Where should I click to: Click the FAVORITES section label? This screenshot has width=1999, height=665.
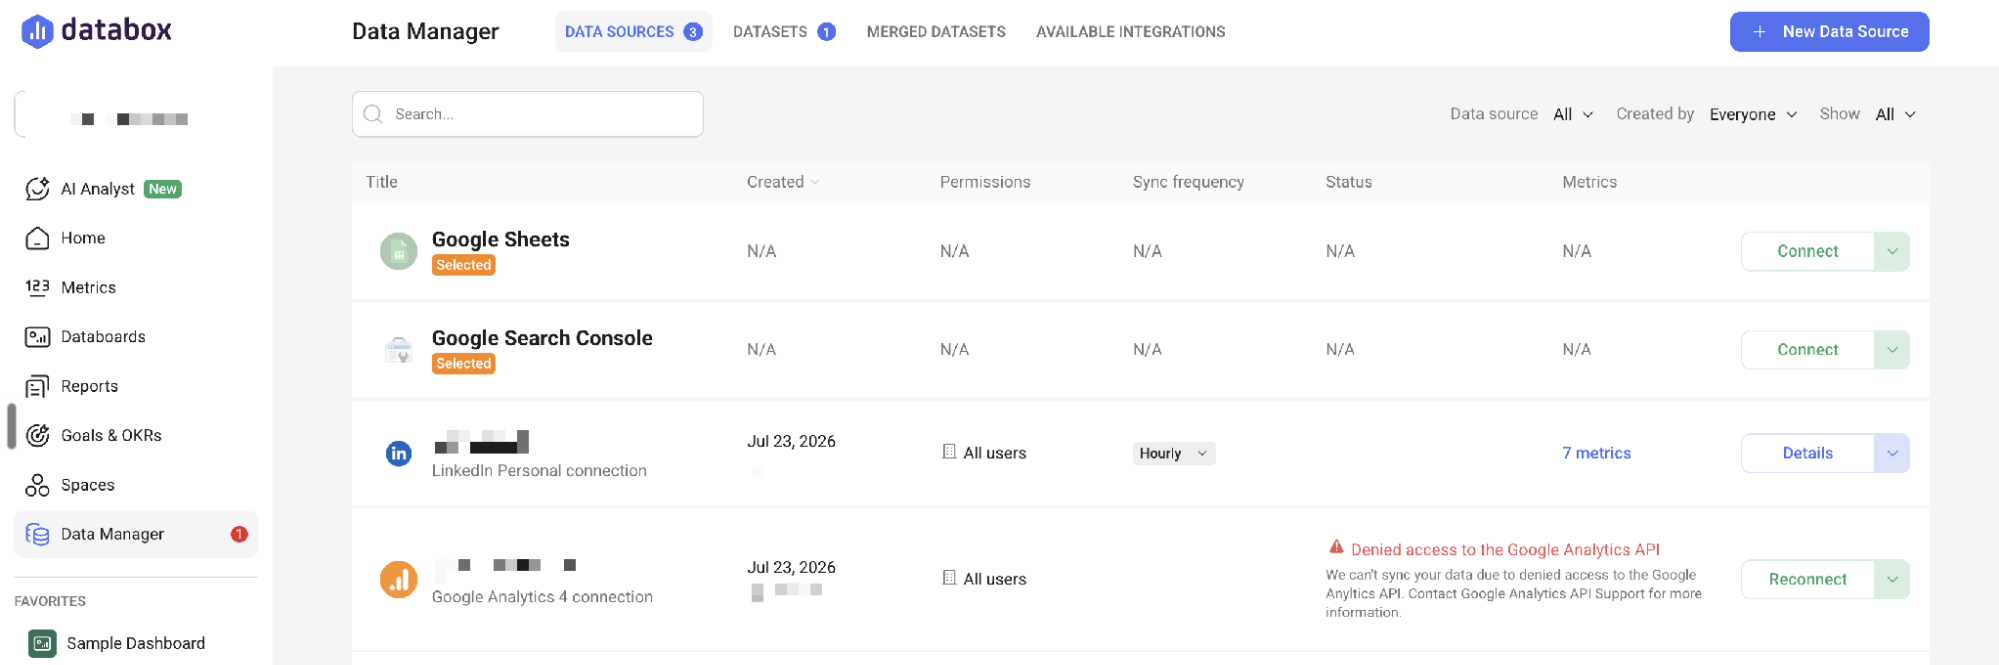pyautogui.click(x=50, y=601)
